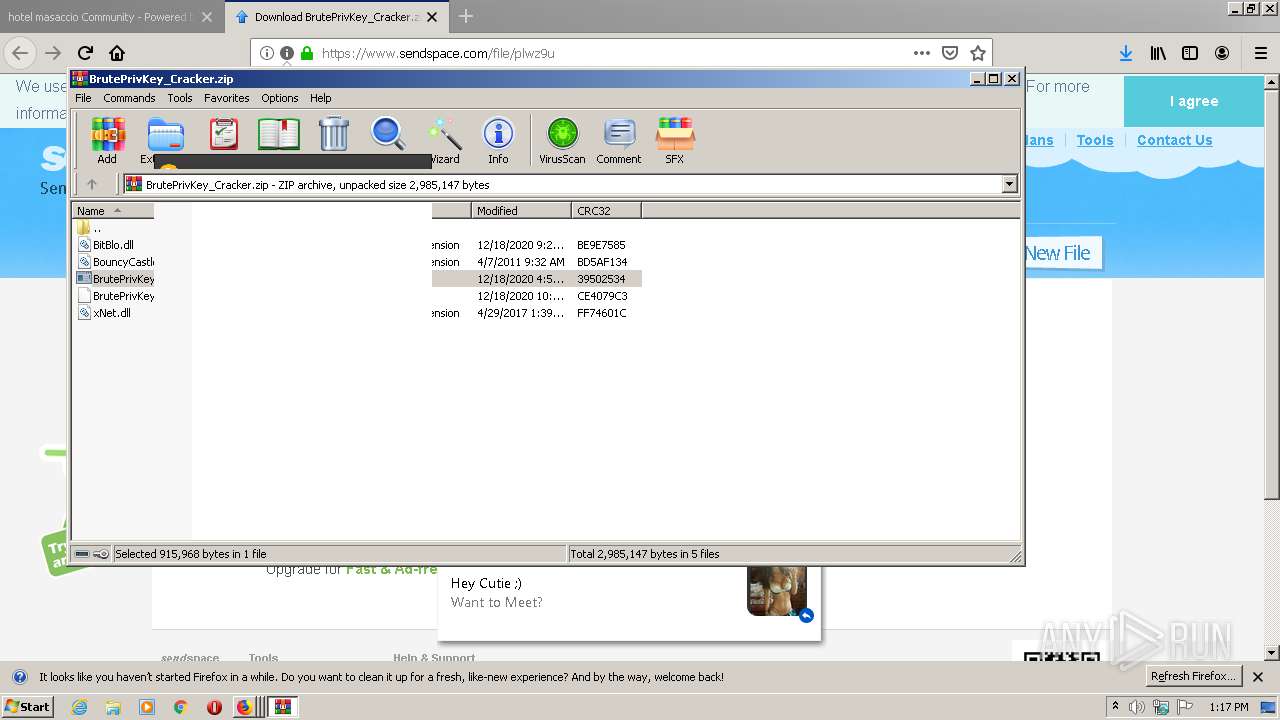Open WinRAR Favorites menu
This screenshot has height=720, width=1280.
point(227,98)
